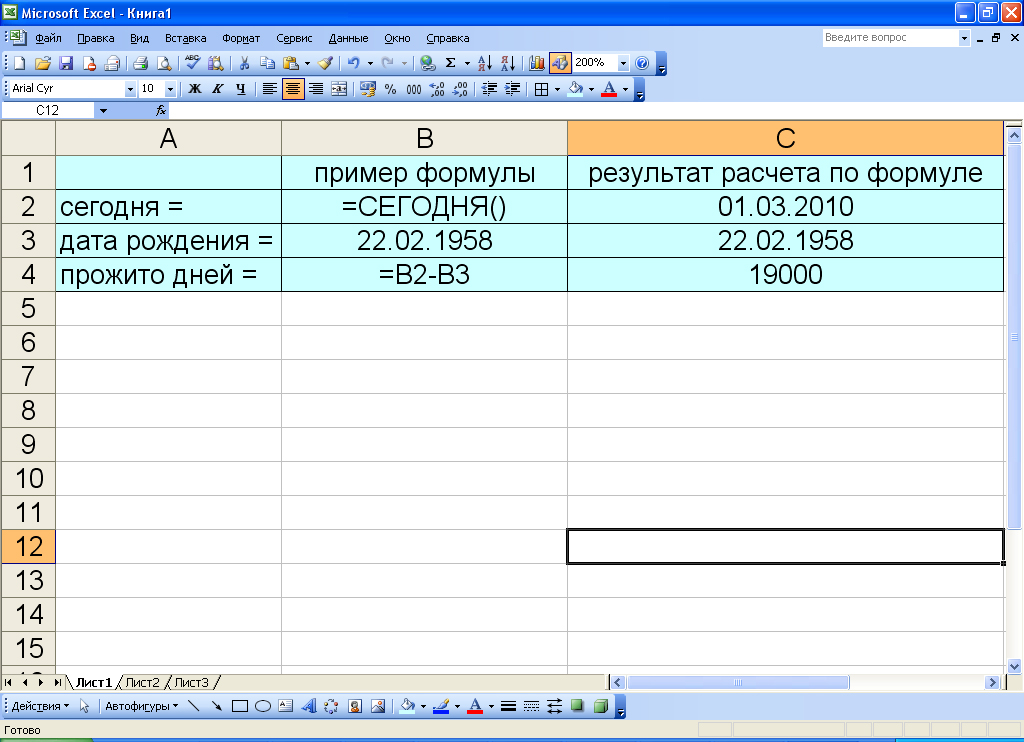The height and width of the screenshot is (742, 1024).
Task: Toggle Bold (Ж) formatting
Action: [x=195, y=89]
